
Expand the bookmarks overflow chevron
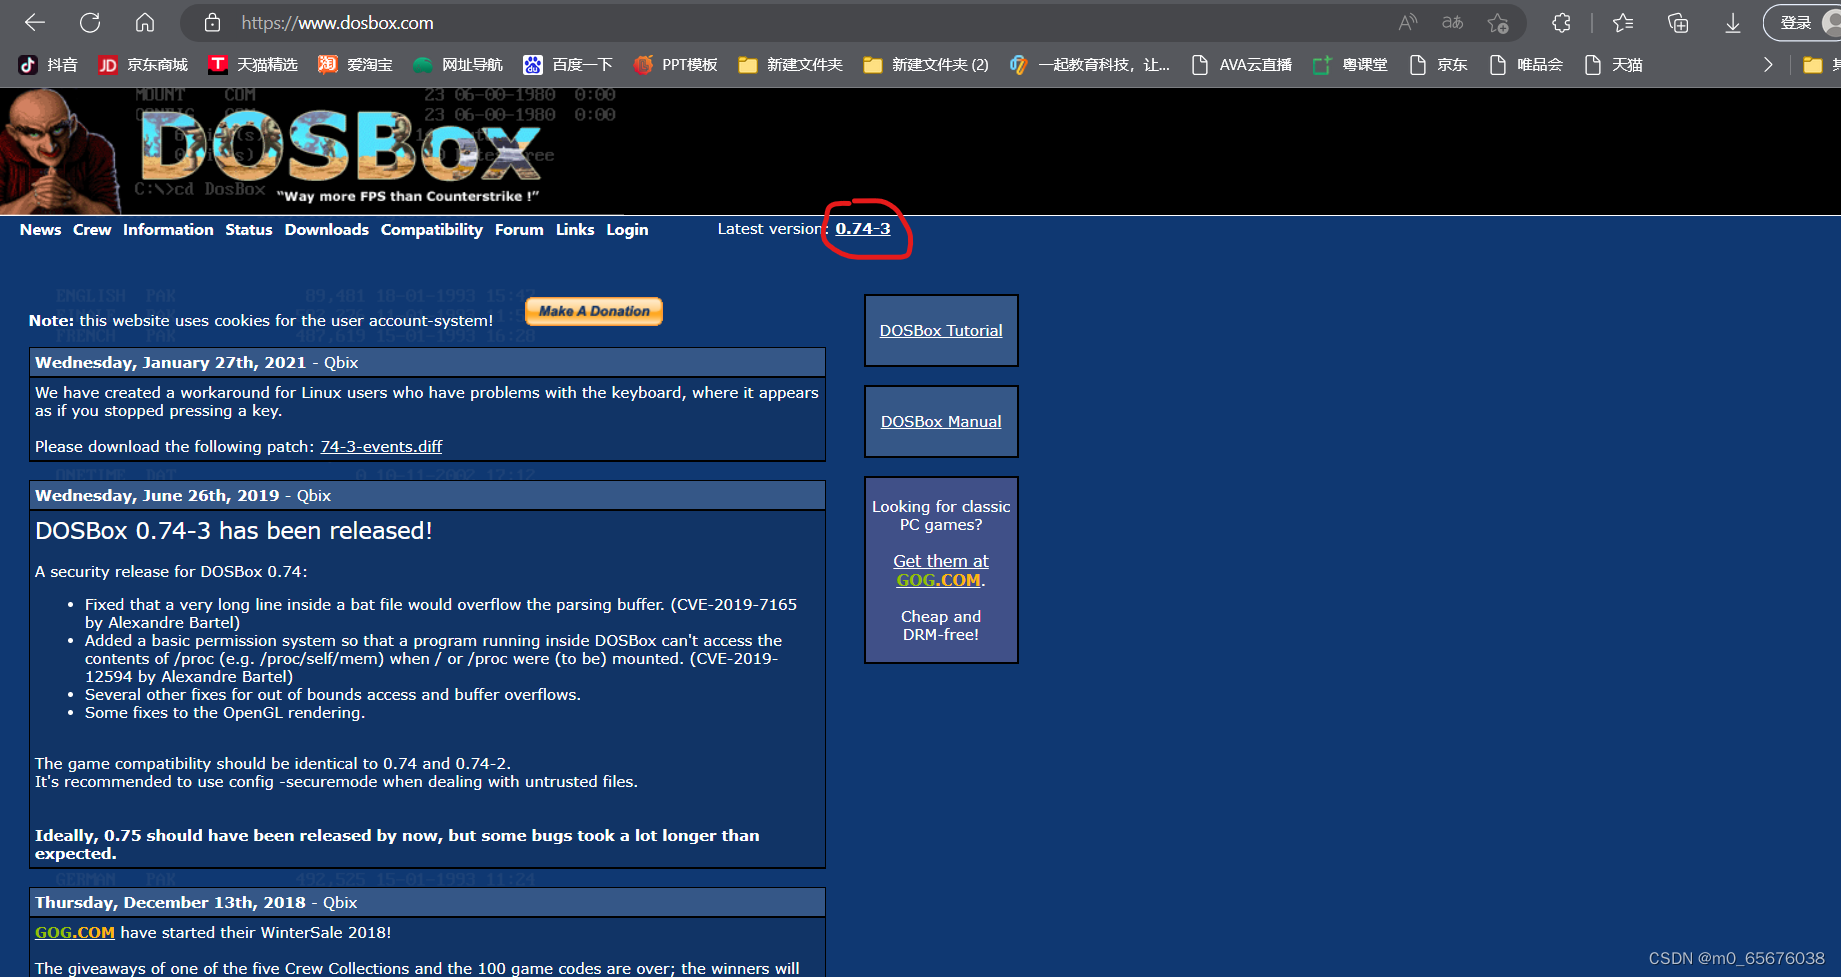point(1768,65)
